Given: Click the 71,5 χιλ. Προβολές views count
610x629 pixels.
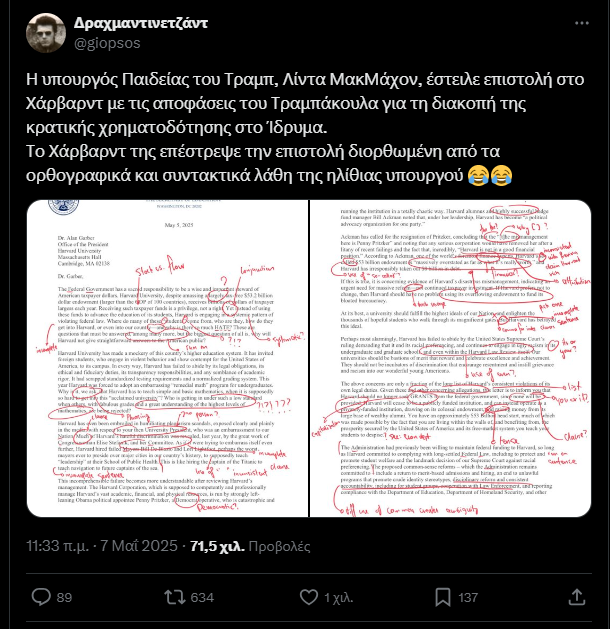Looking at the screenshot, I should [x=250, y=546].
